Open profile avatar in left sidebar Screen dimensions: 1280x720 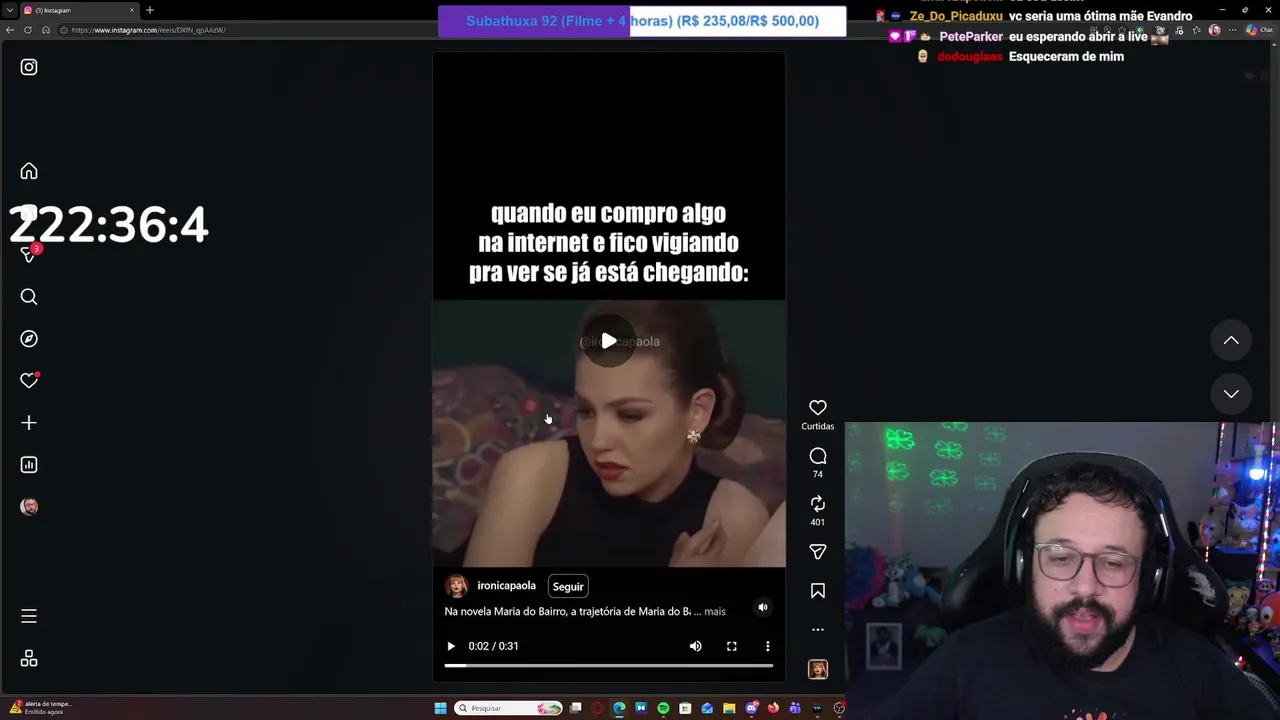[x=29, y=507]
